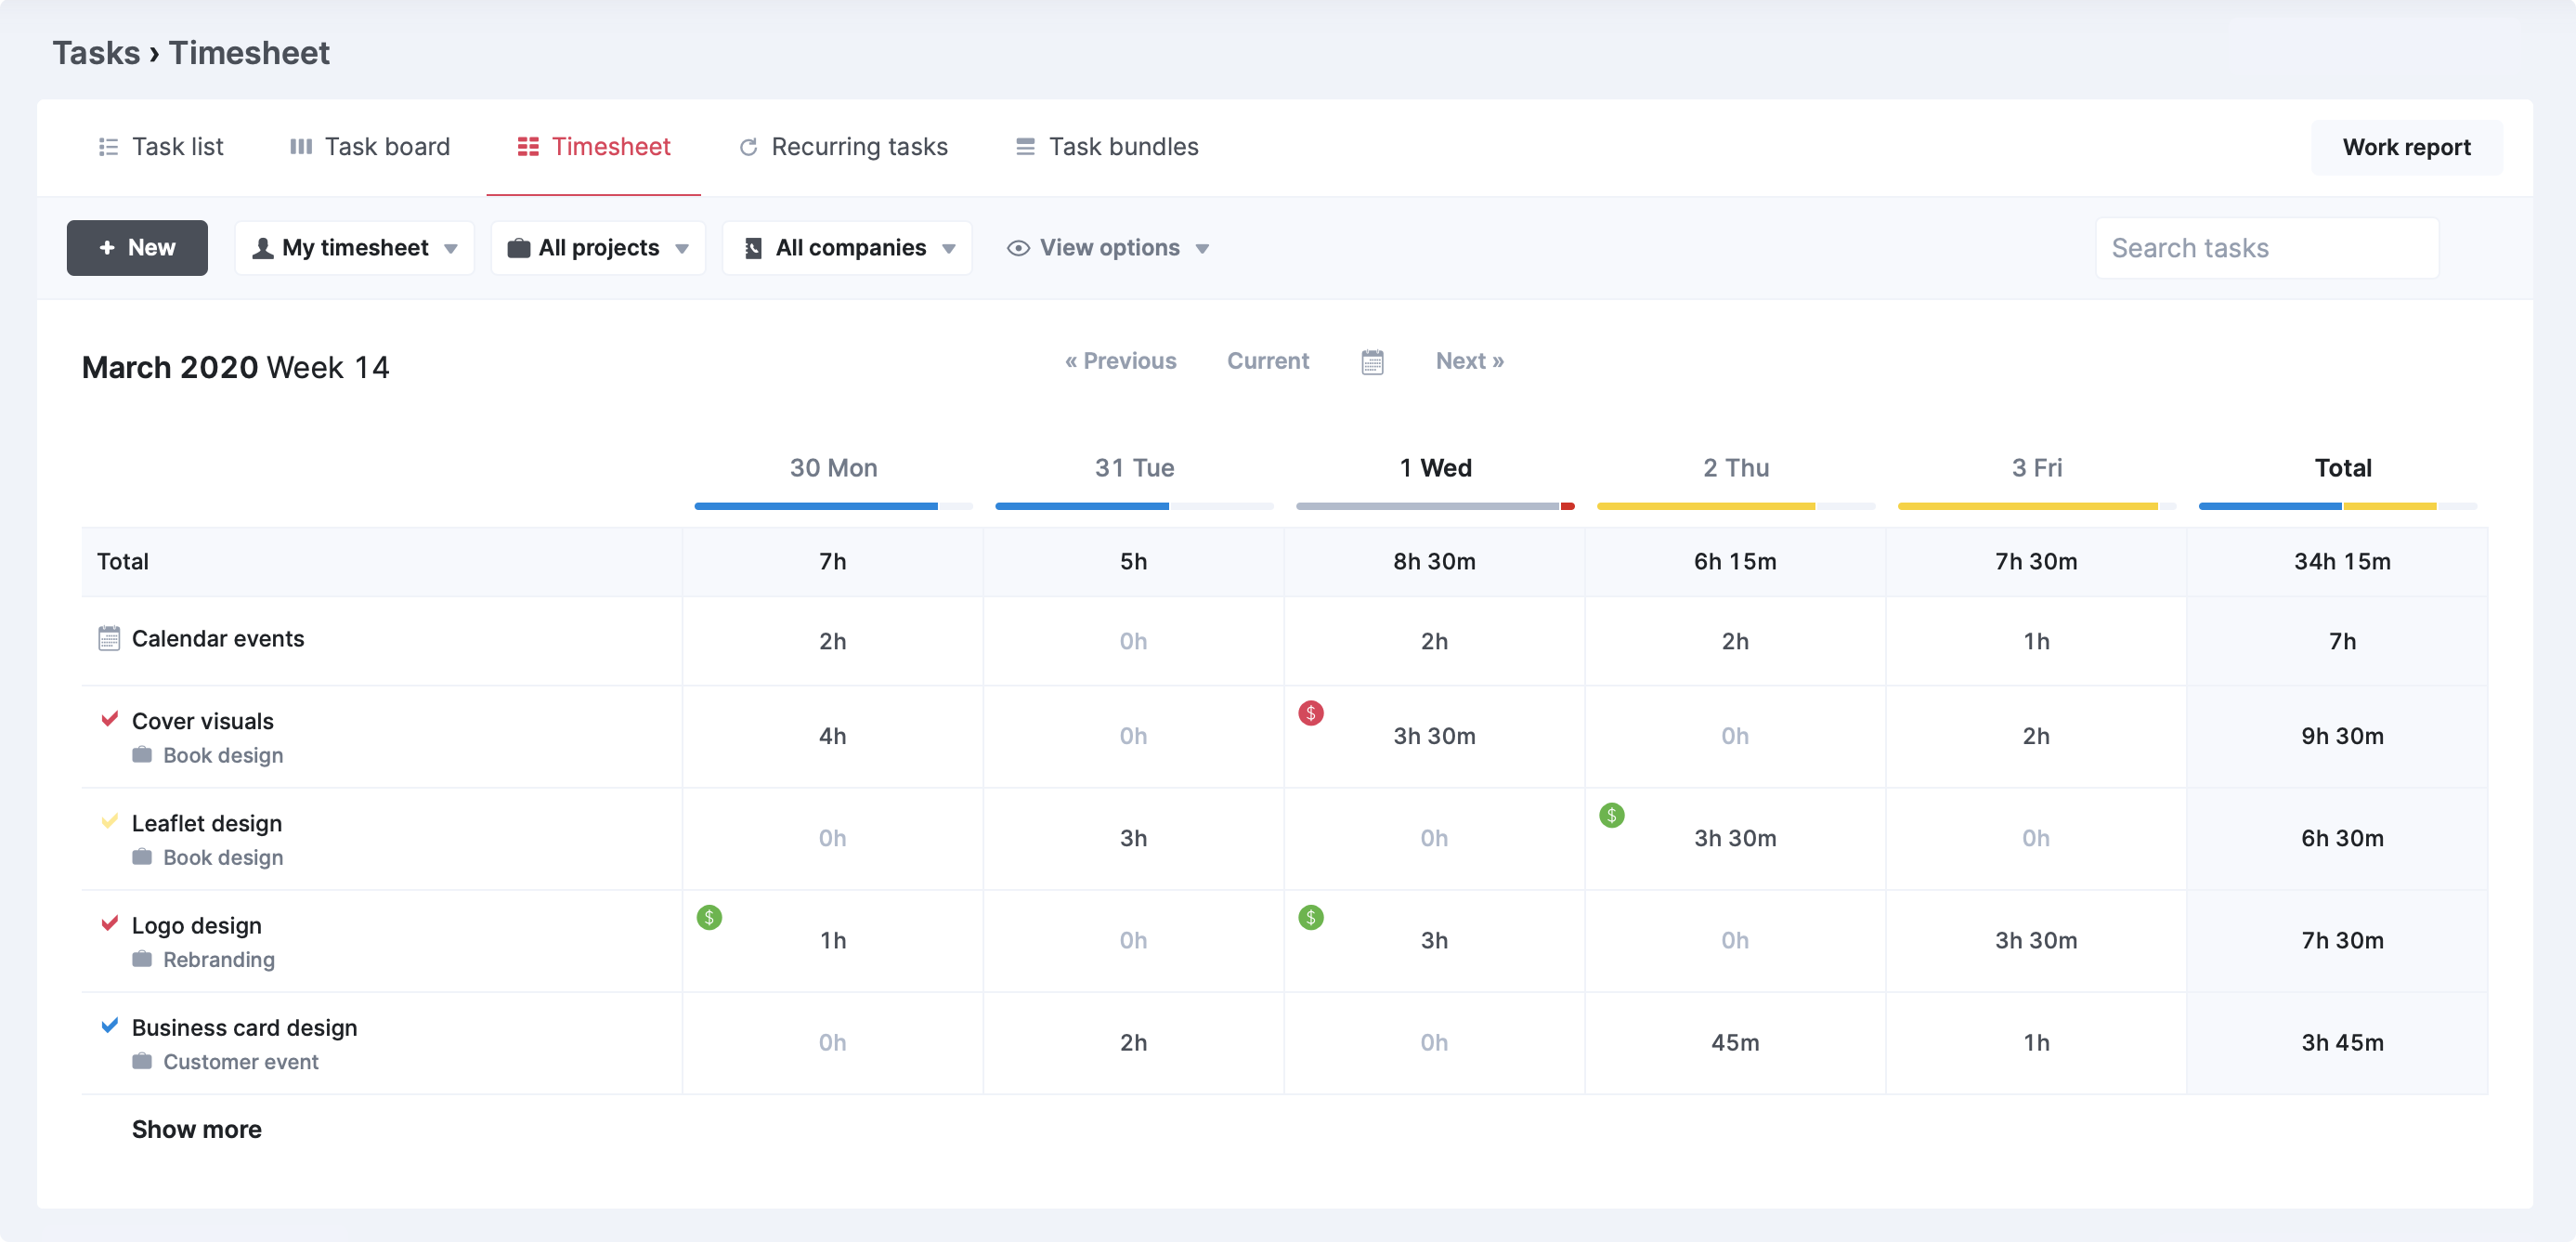Open the My timesheet dropdown
Image resolution: width=2576 pixels, height=1242 pixels.
pos(354,248)
